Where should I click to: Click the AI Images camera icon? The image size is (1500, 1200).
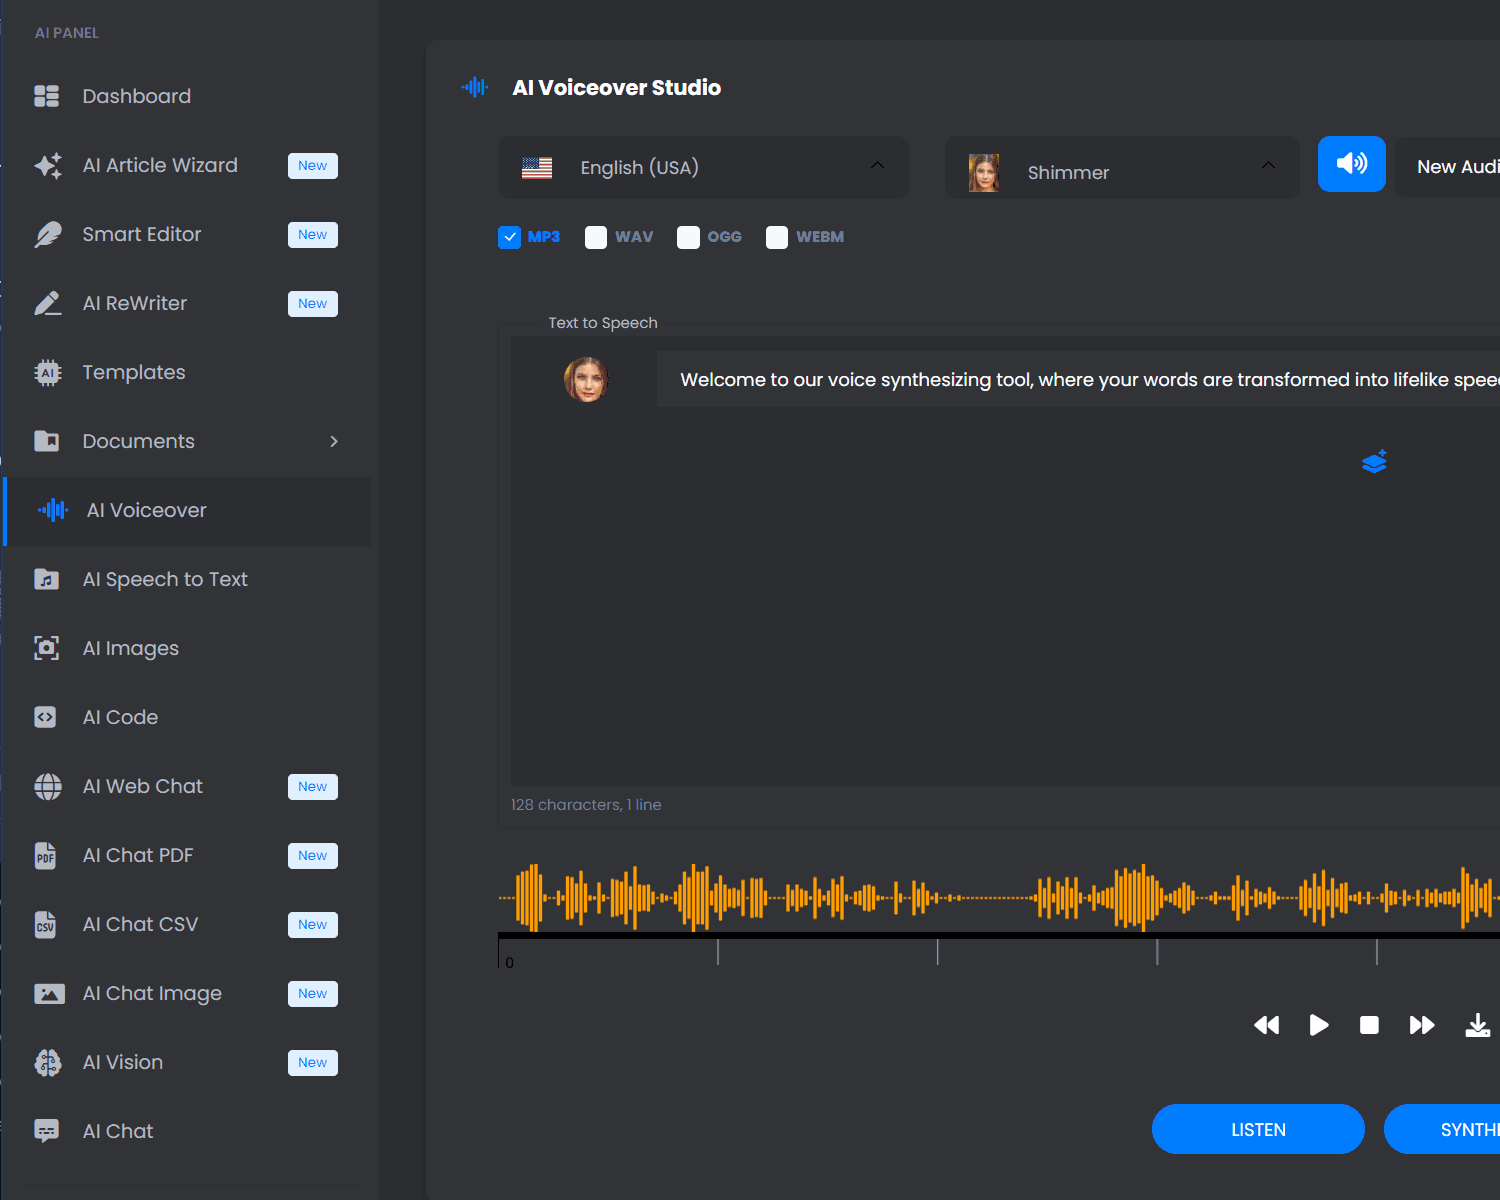(47, 648)
